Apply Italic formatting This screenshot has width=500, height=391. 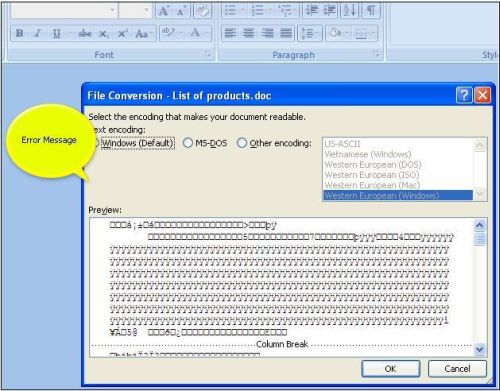click(x=38, y=33)
